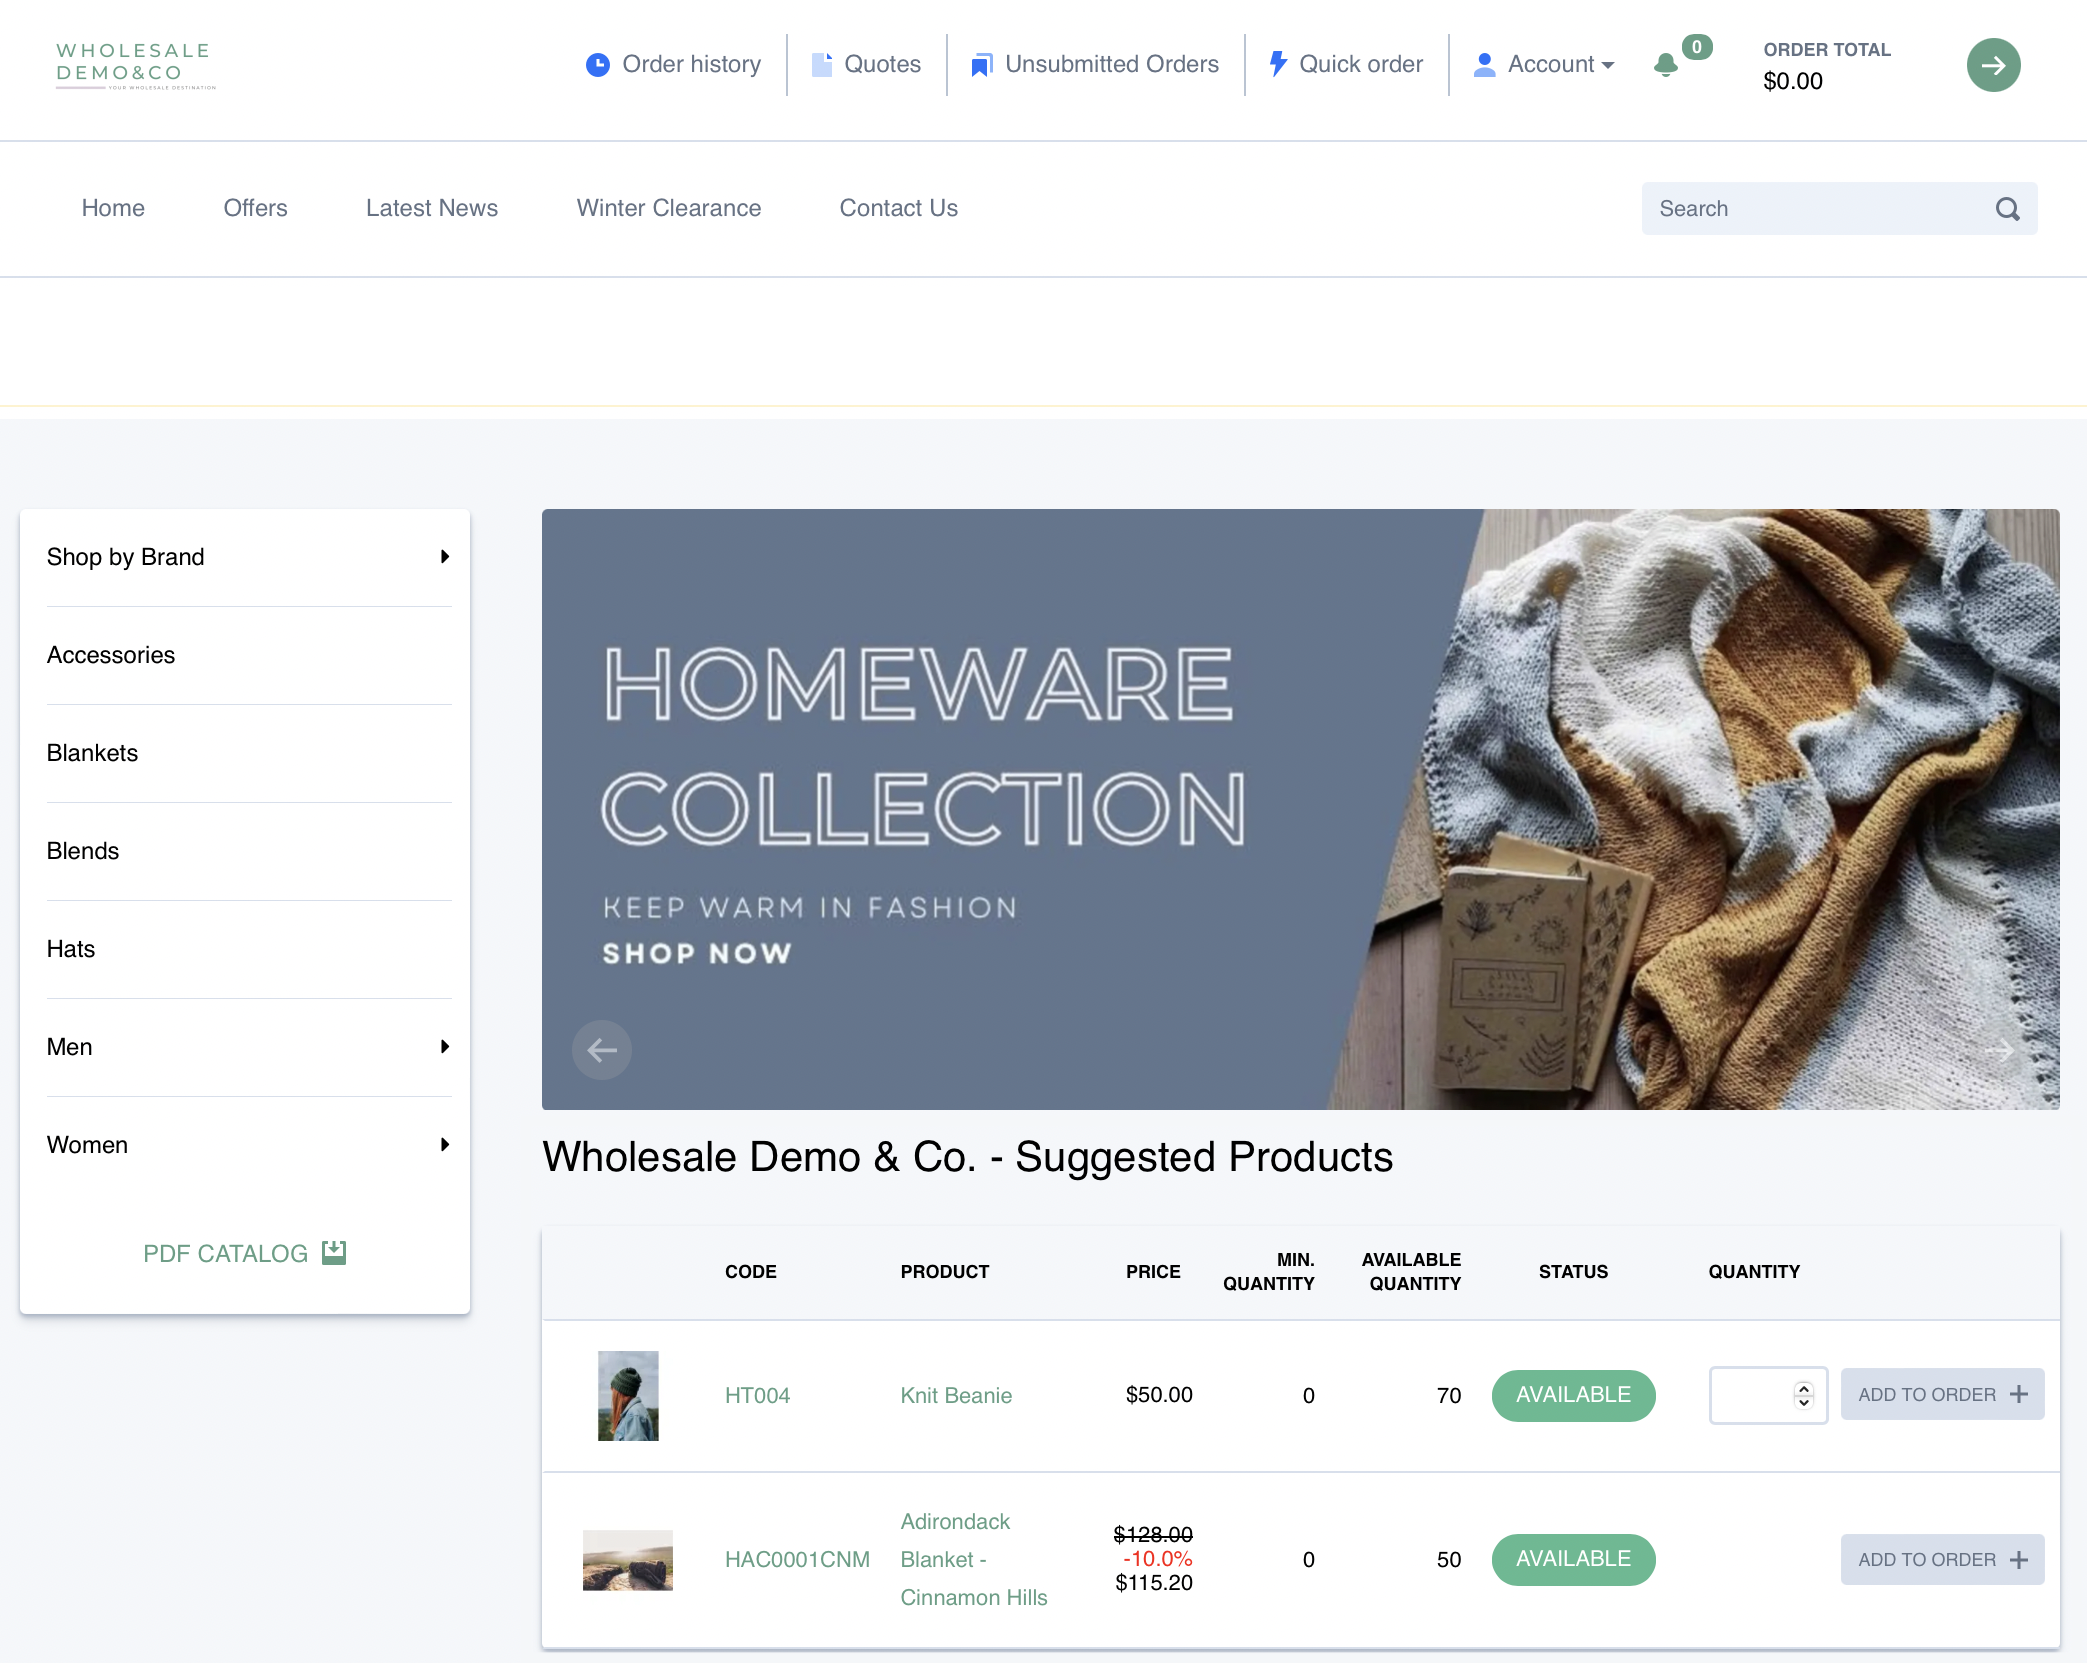The image size is (2087, 1663).
Task: Increase Knit Beanie quantity with stepper
Action: click(x=1803, y=1388)
